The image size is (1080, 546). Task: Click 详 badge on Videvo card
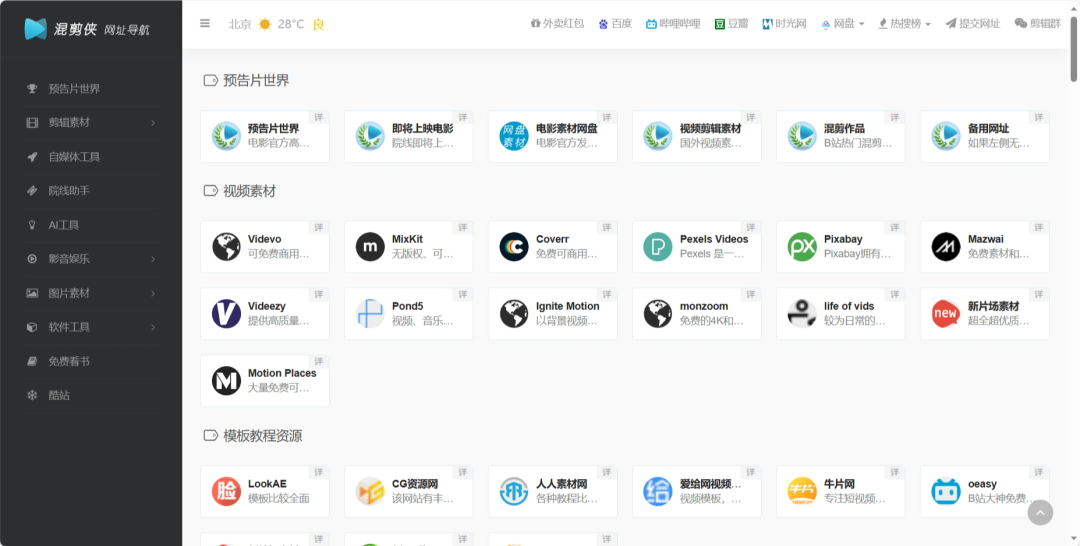click(x=319, y=227)
